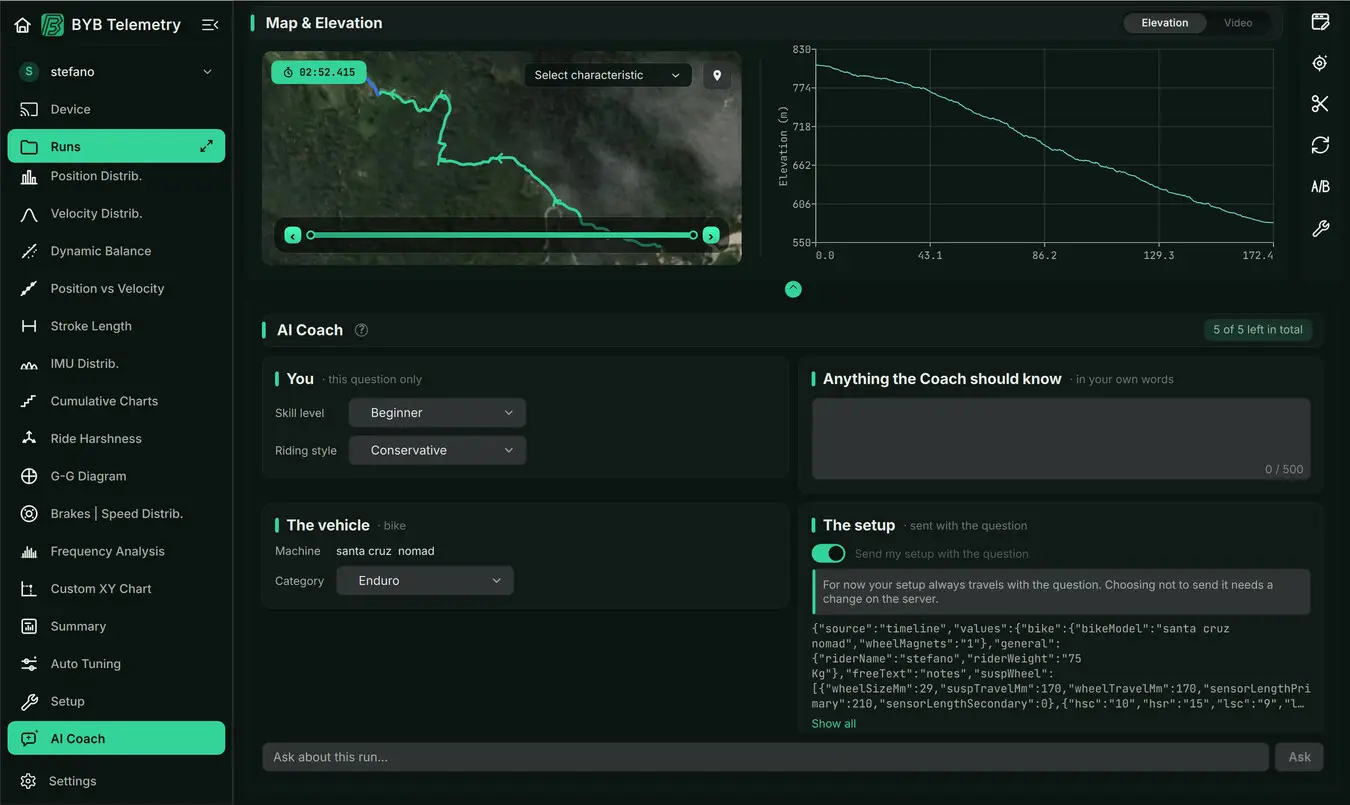
Task: Open Device in the sidebar
Action: point(116,109)
